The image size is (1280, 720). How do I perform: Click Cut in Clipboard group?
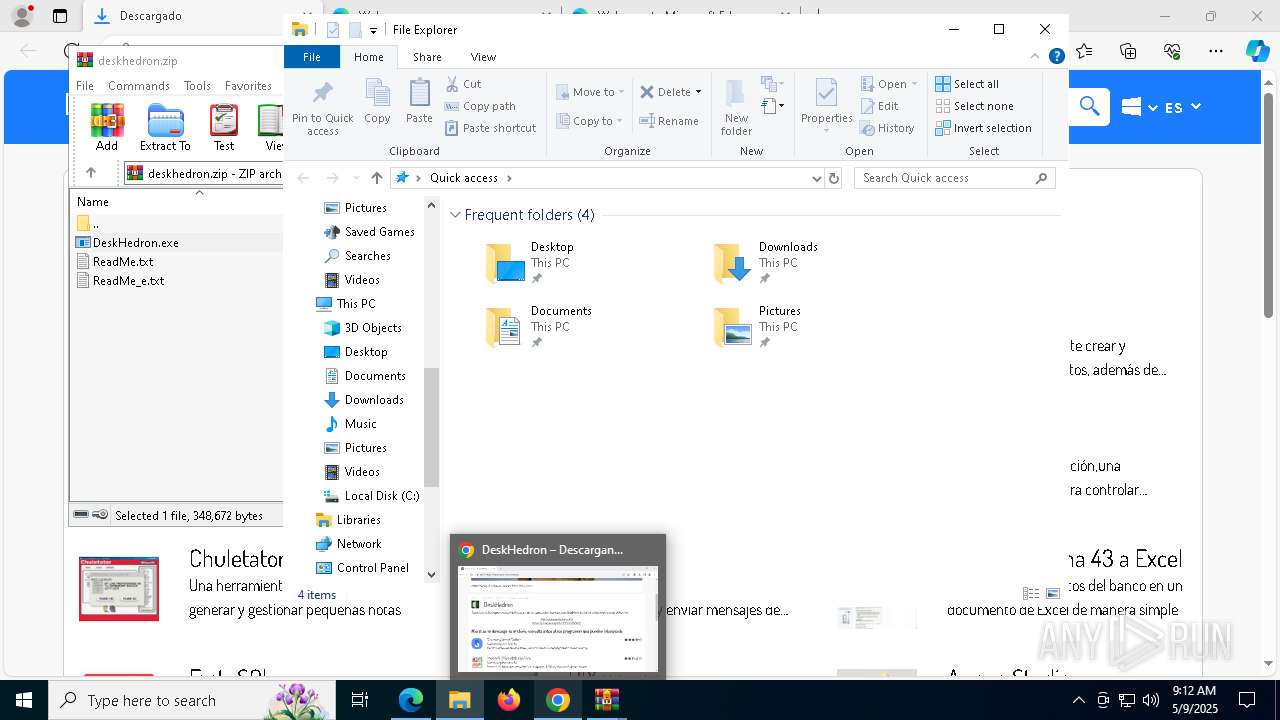click(463, 84)
